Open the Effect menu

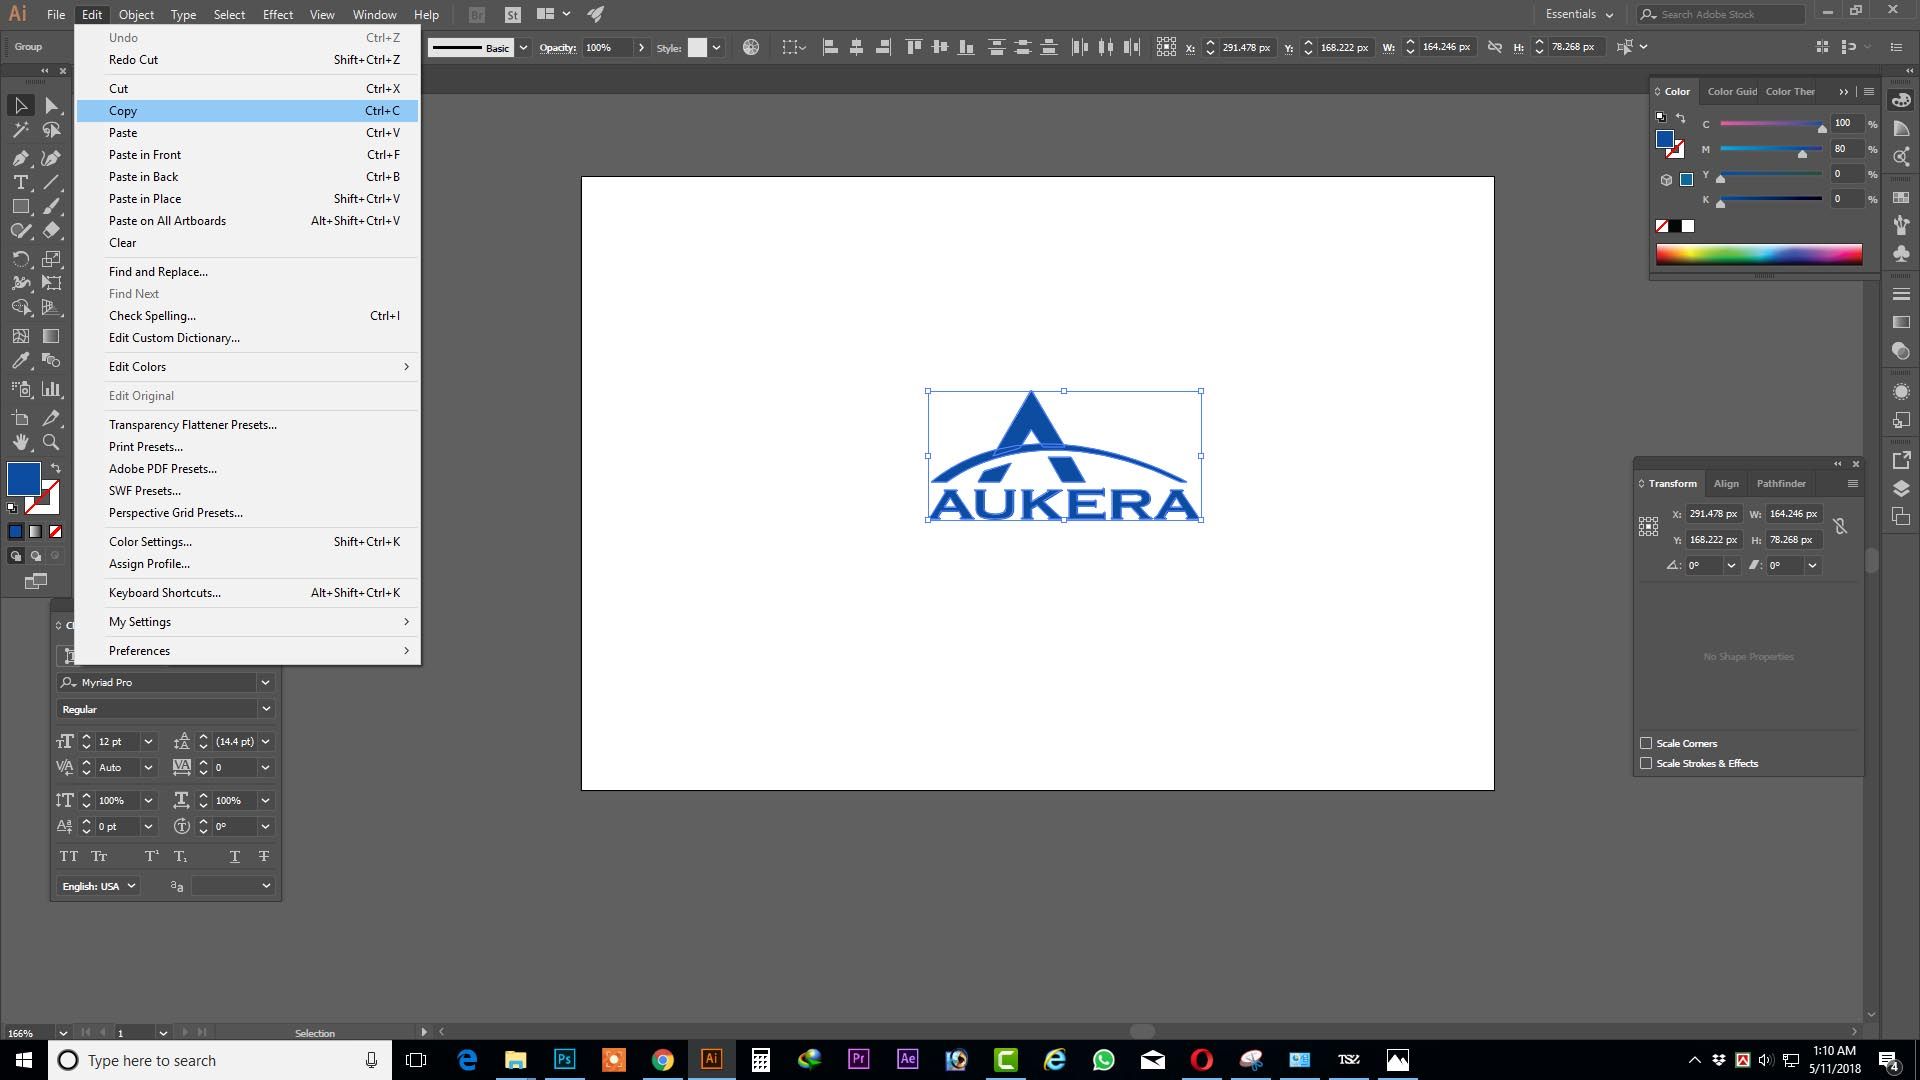(x=278, y=14)
